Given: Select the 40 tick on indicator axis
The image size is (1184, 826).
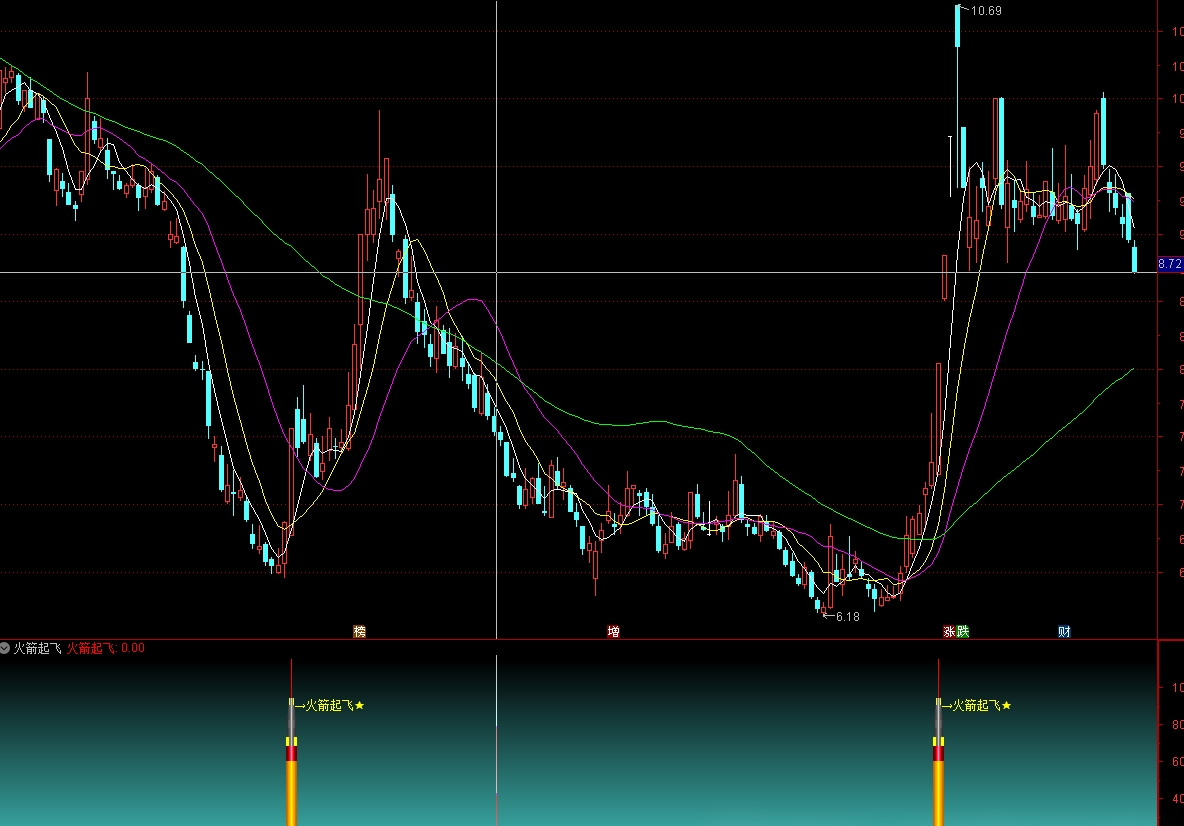Looking at the screenshot, I should [1177, 798].
